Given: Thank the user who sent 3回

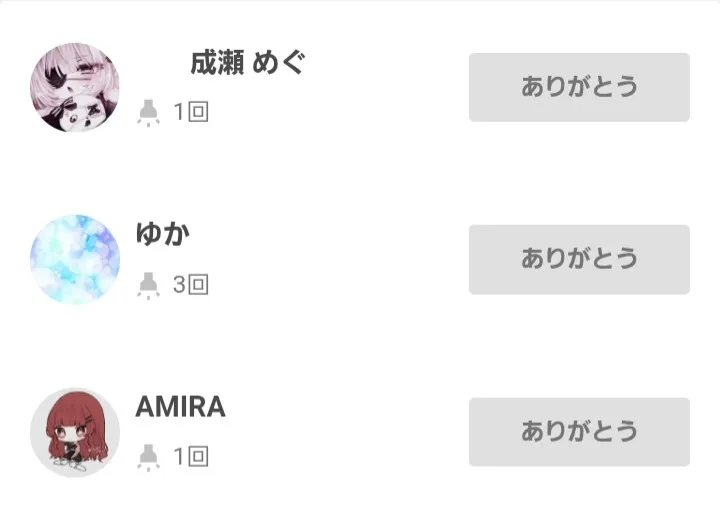Looking at the screenshot, I should (x=579, y=259).
